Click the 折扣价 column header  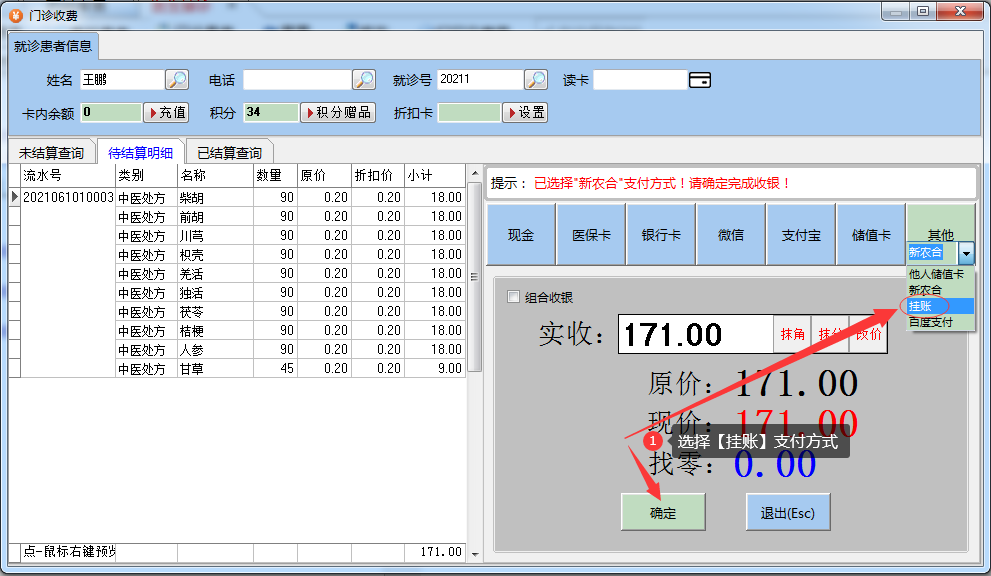[x=377, y=175]
